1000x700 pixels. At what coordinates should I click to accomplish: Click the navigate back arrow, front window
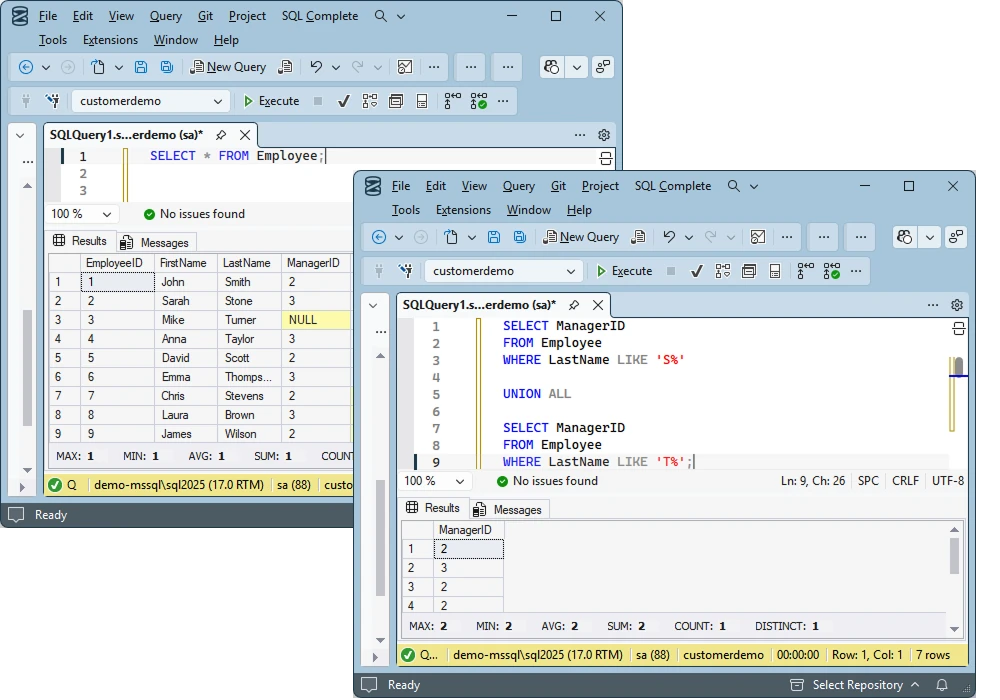tap(379, 237)
